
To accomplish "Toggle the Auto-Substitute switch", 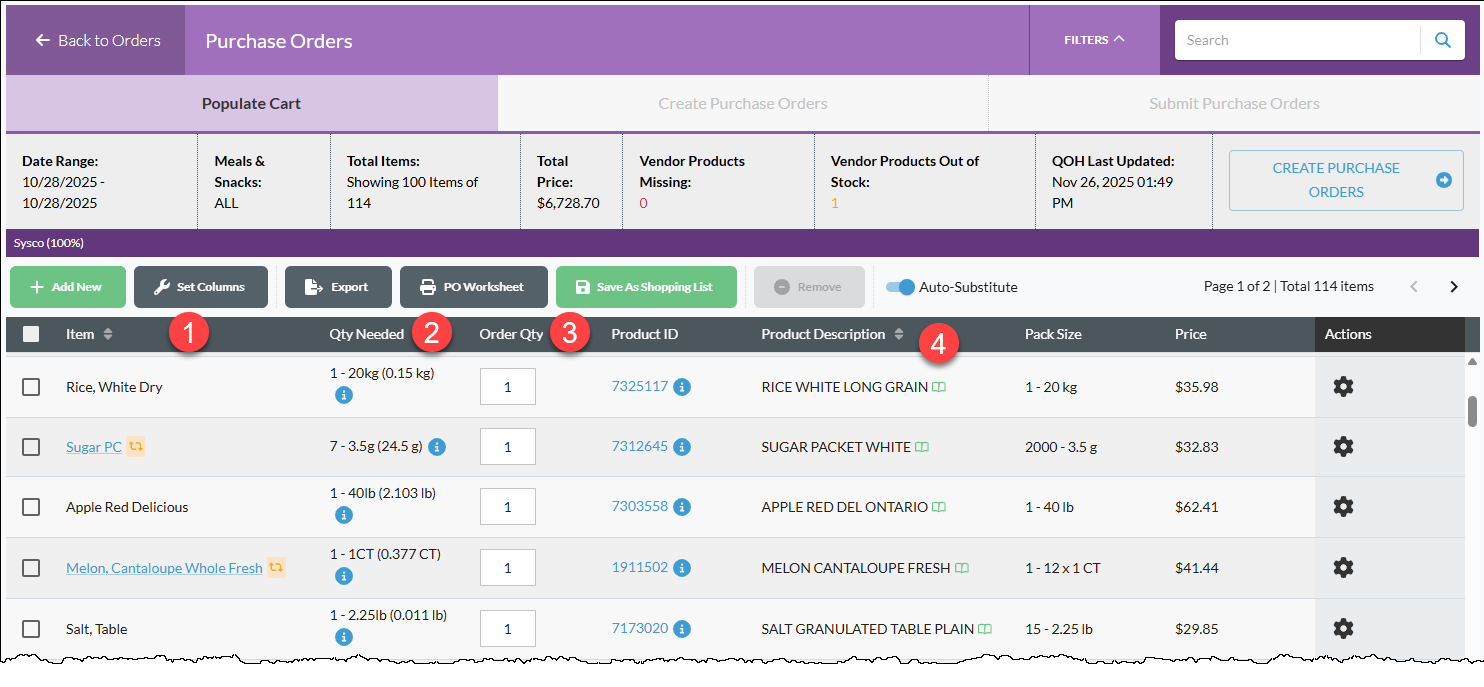I will click(901, 287).
